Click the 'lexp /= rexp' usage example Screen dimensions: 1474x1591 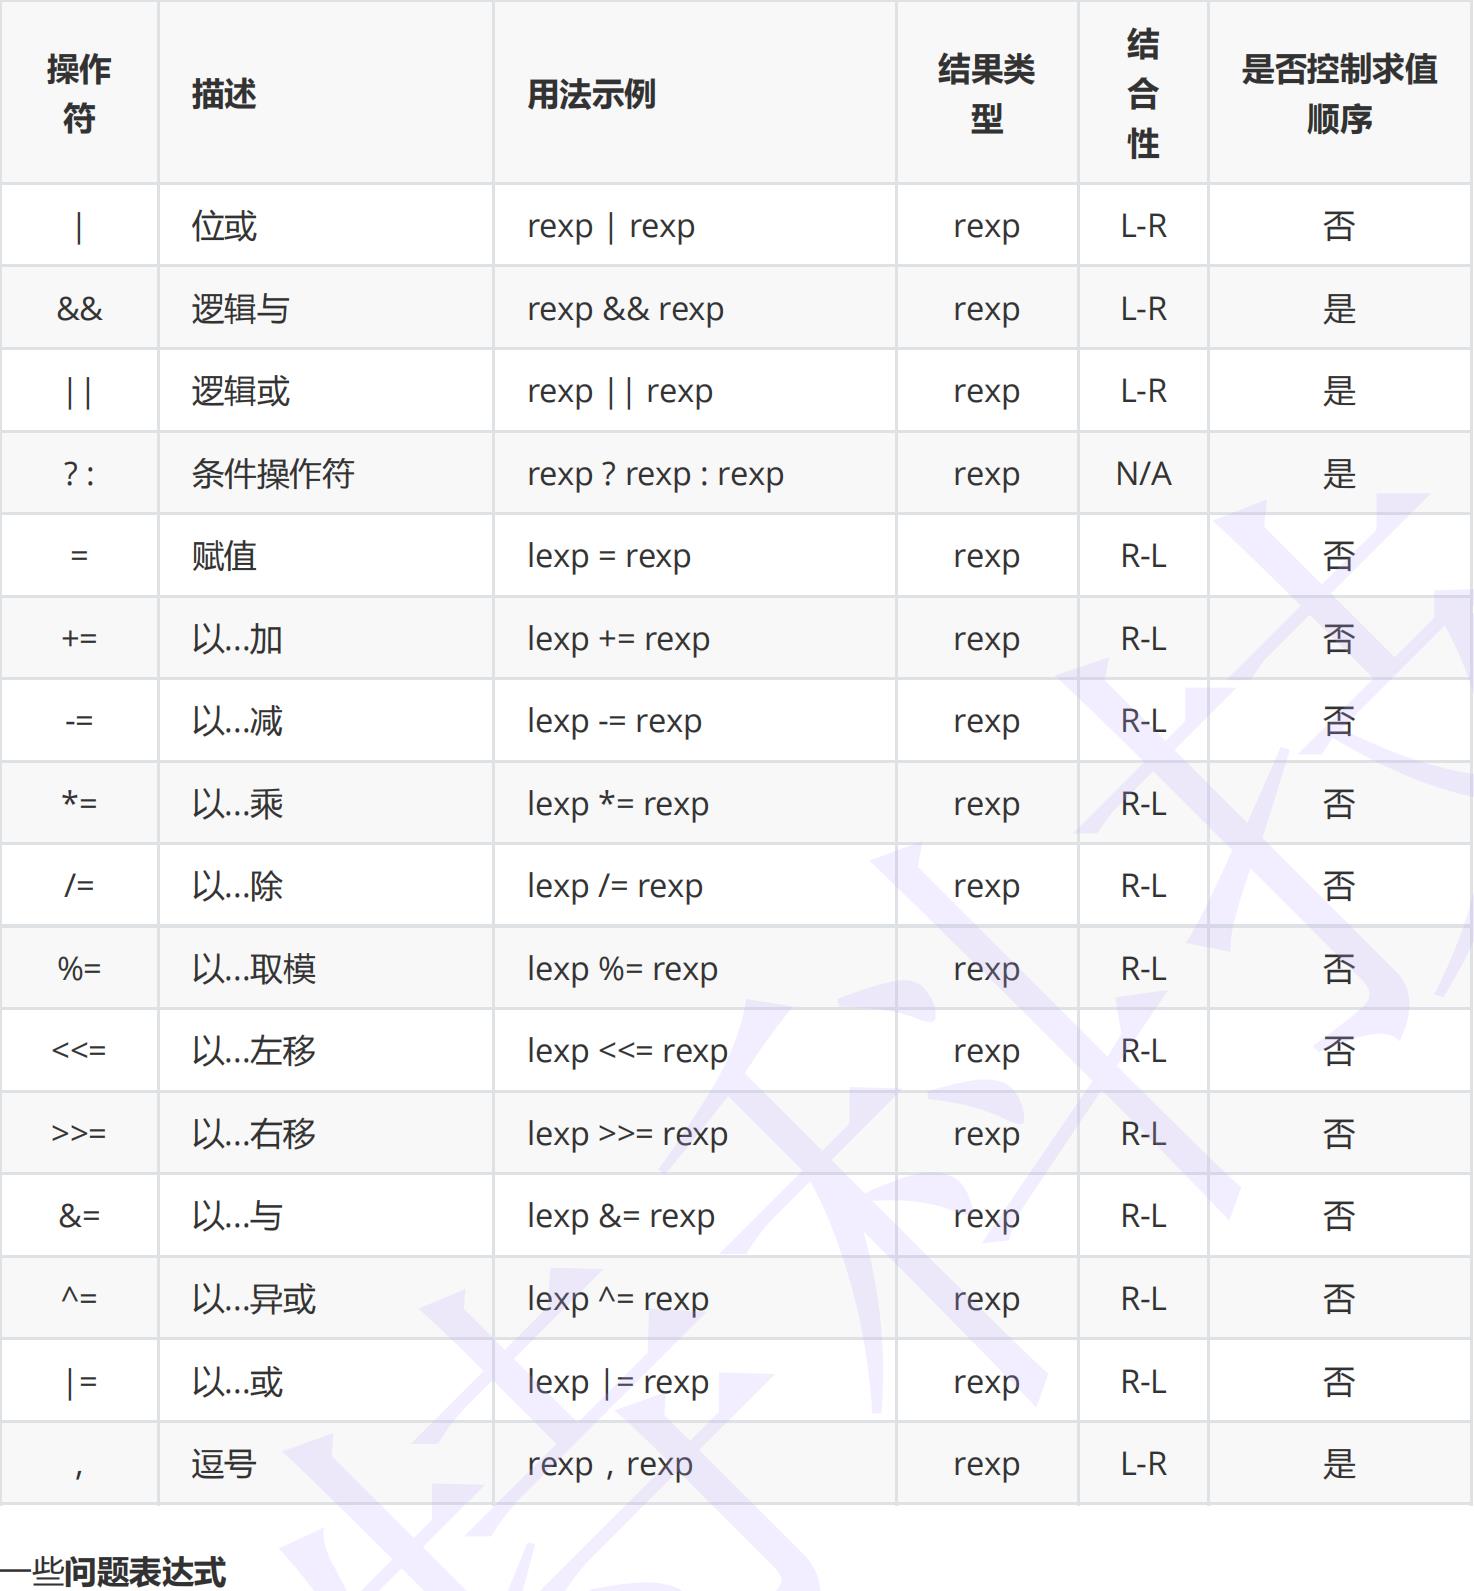pos(615,887)
